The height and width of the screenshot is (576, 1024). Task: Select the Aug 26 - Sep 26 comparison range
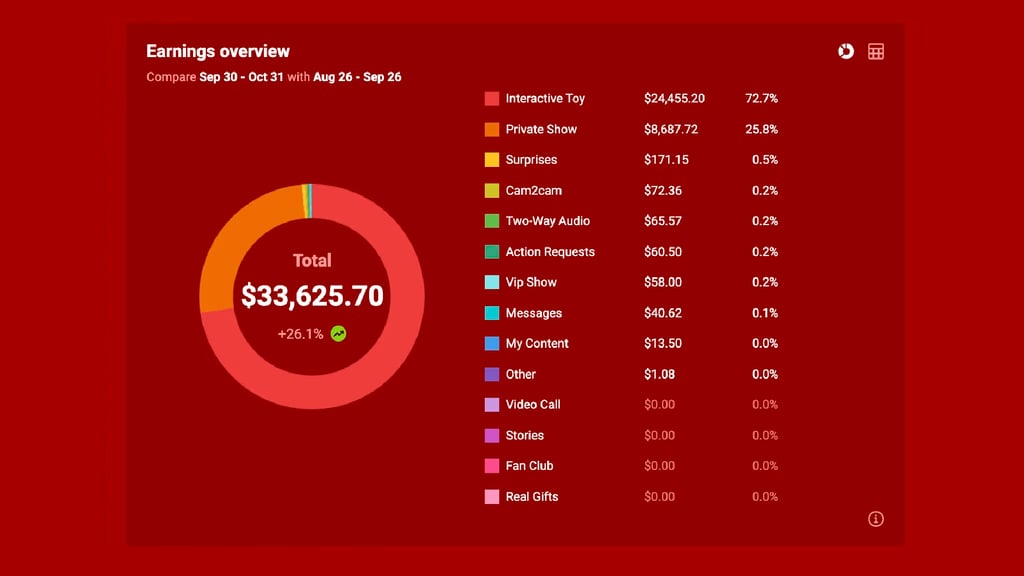(x=357, y=77)
